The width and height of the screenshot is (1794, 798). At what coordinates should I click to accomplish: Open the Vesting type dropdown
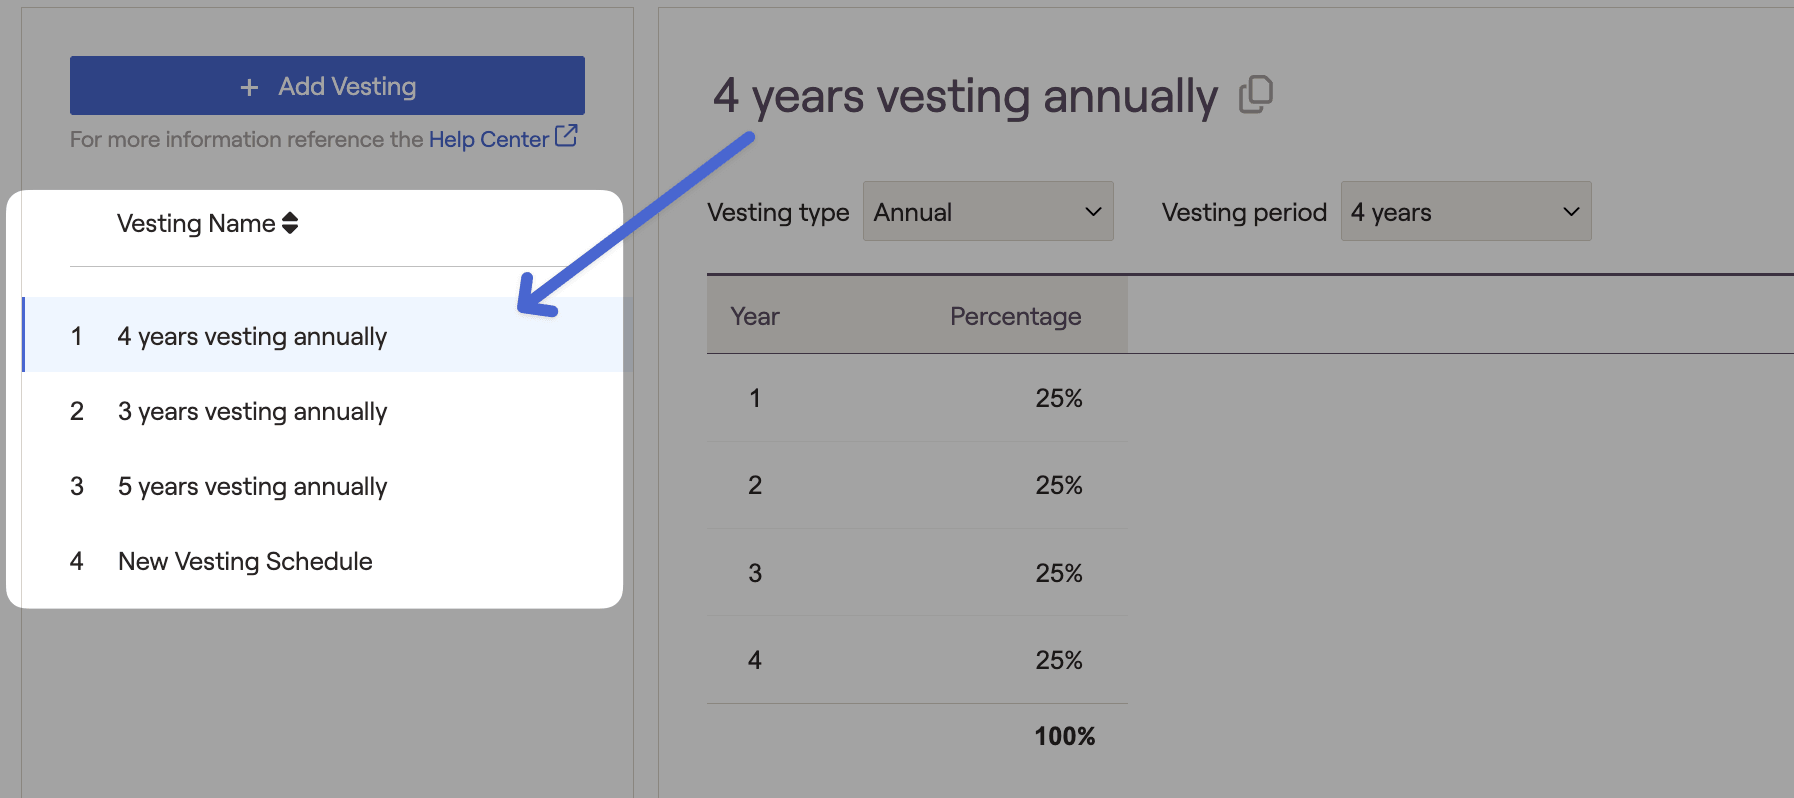pyautogui.click(x=987, y=212)
